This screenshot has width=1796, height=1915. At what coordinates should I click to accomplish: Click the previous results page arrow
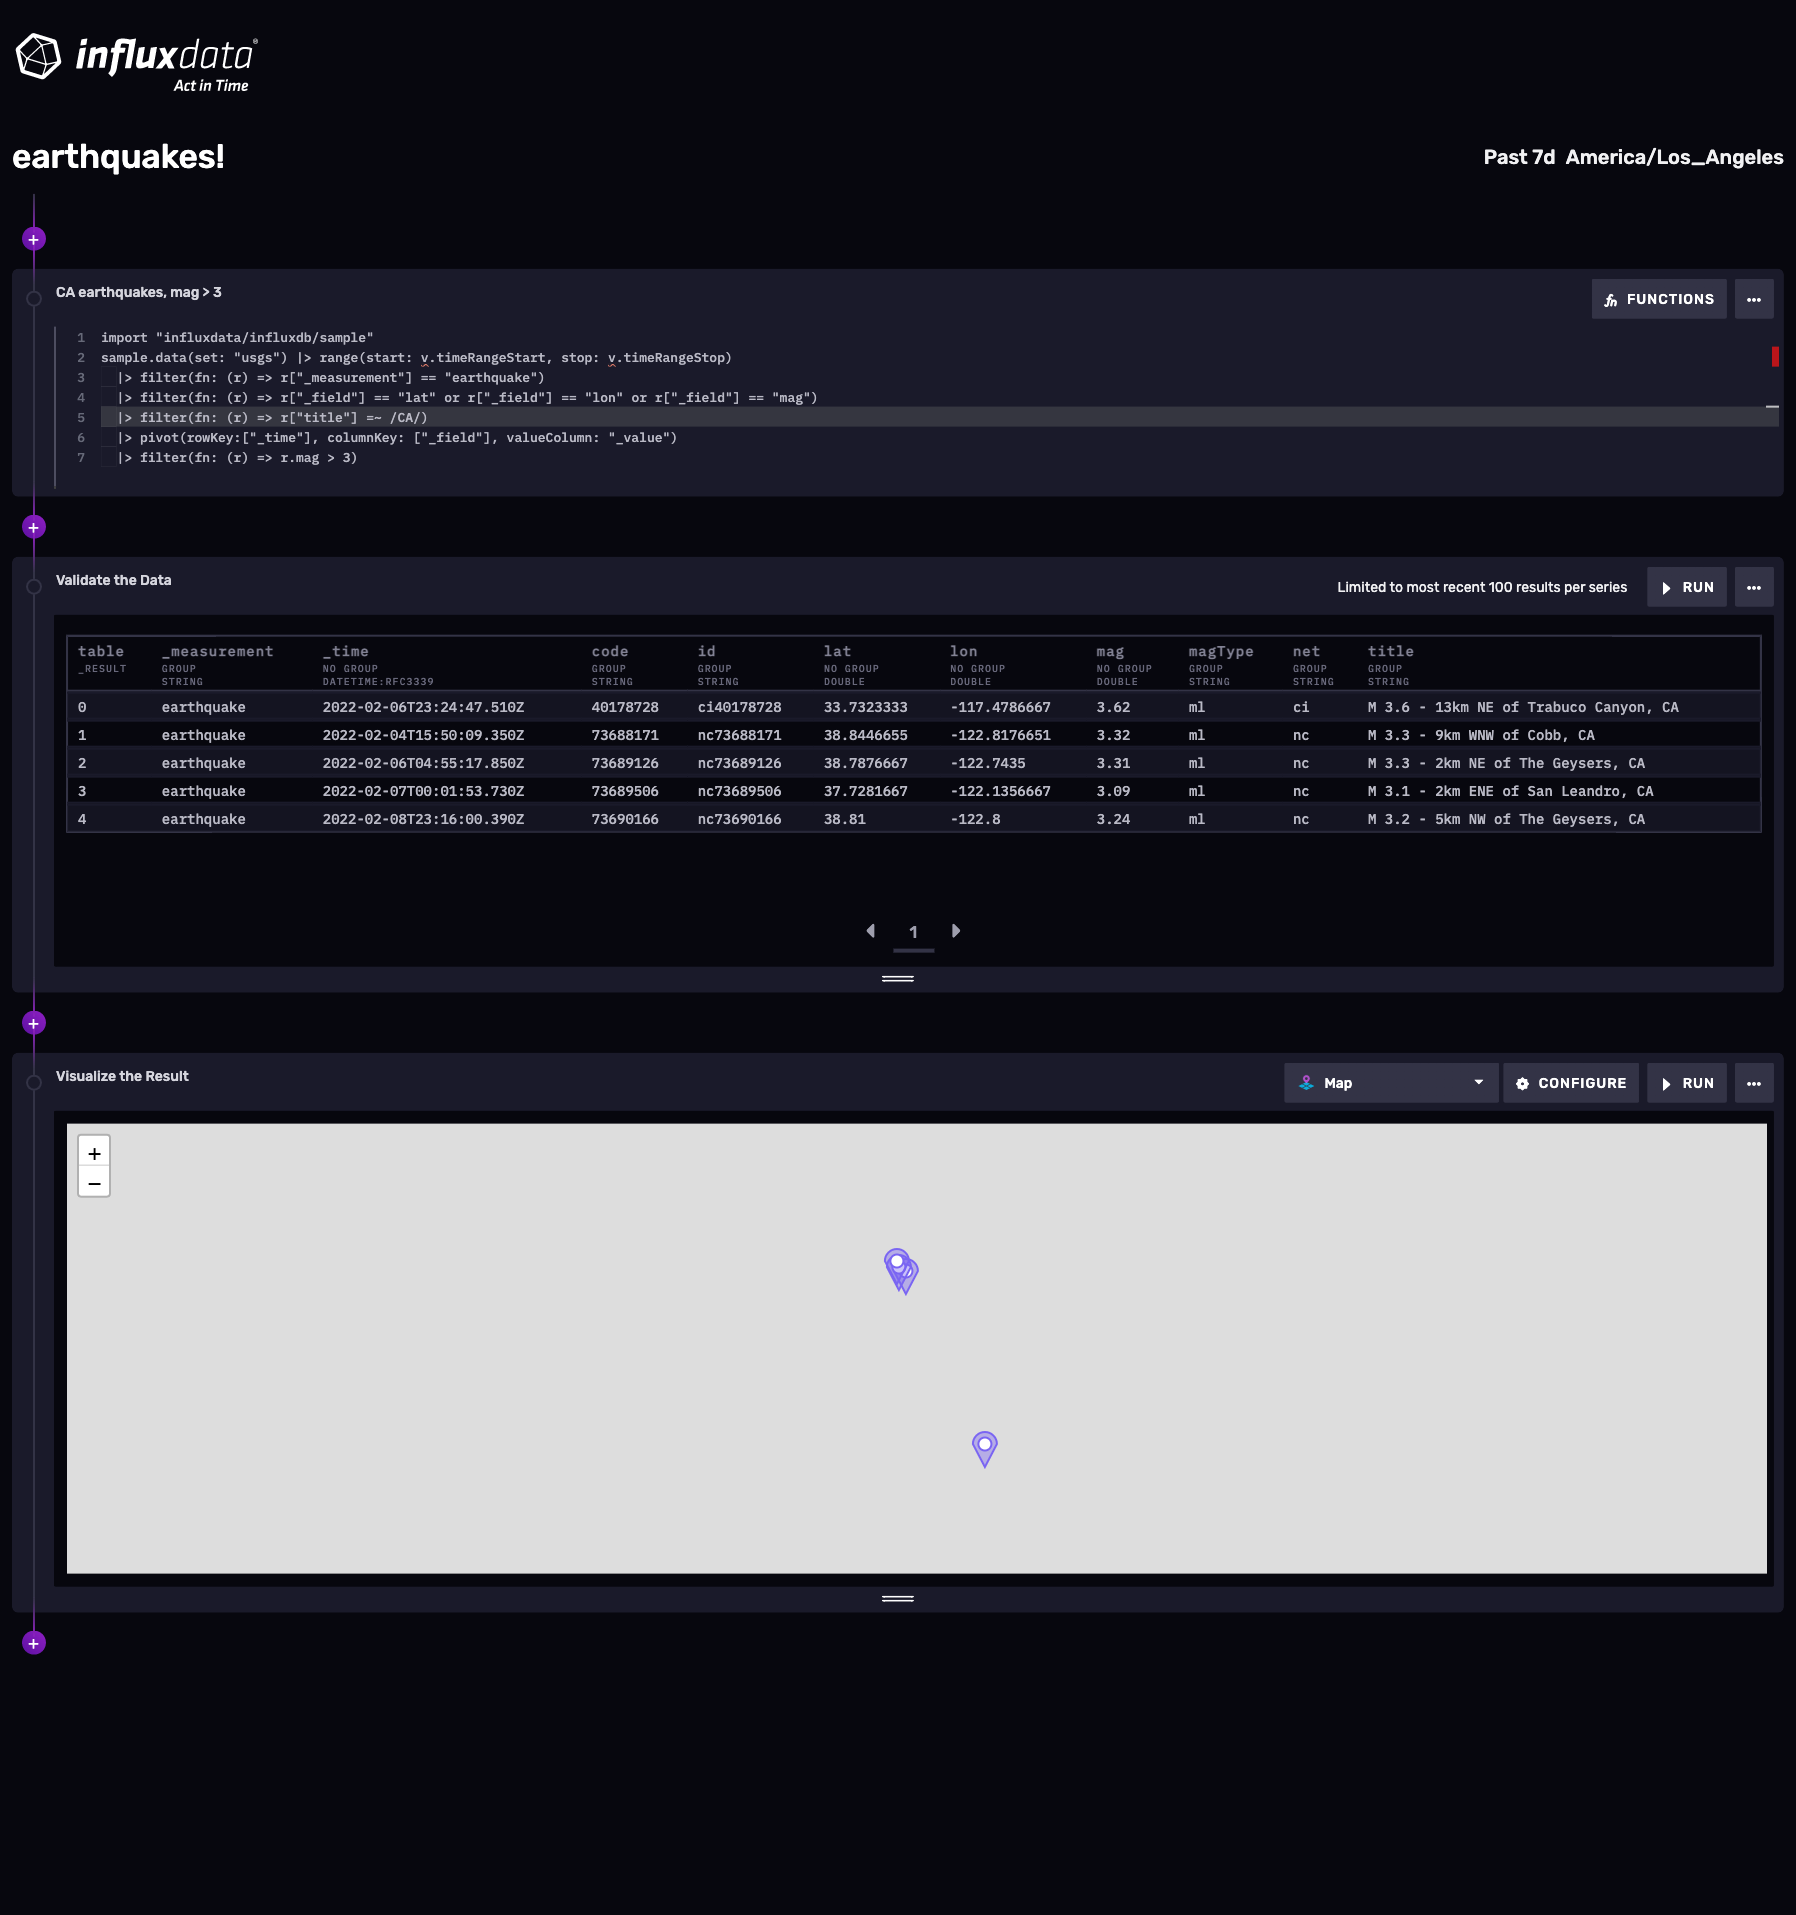[x=870, y=931]
